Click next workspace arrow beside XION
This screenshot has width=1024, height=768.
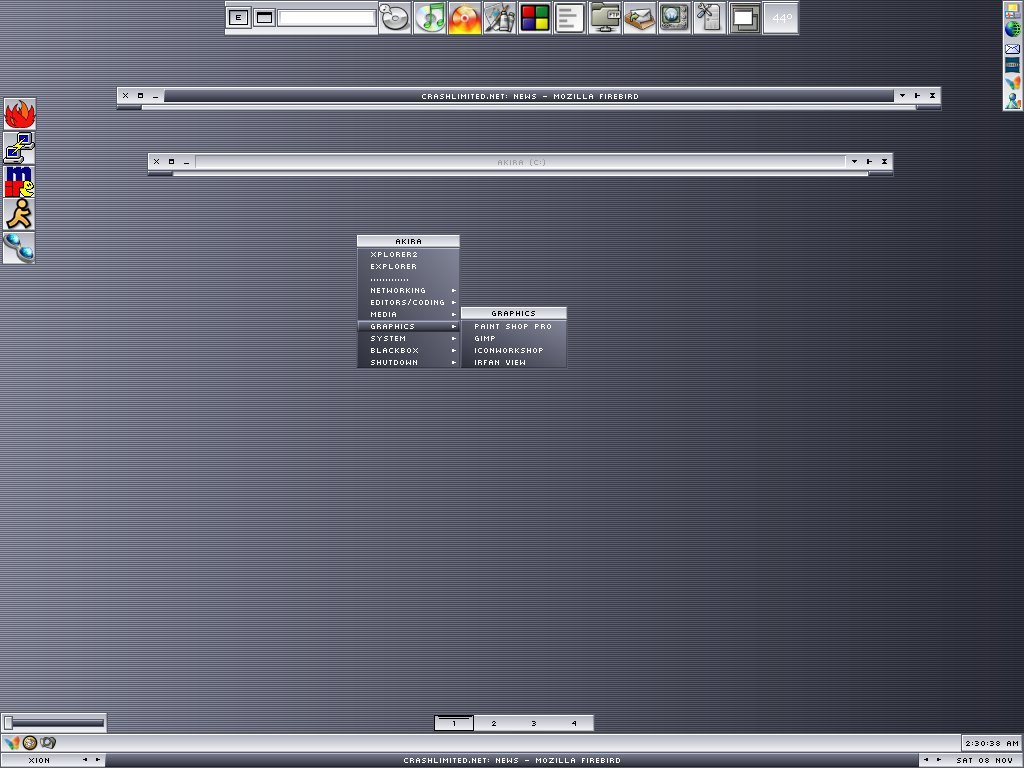click(x=97, y=760)
